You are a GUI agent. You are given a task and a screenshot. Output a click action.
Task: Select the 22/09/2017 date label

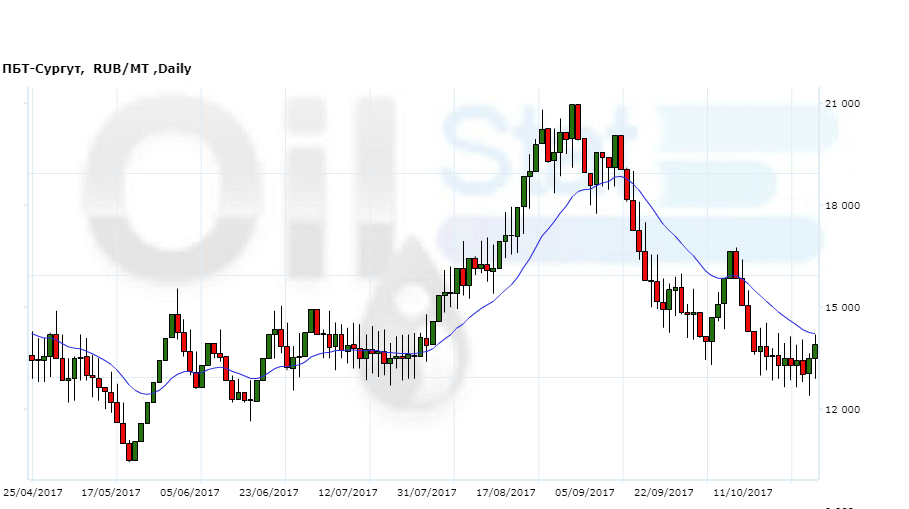click(664, 493)
